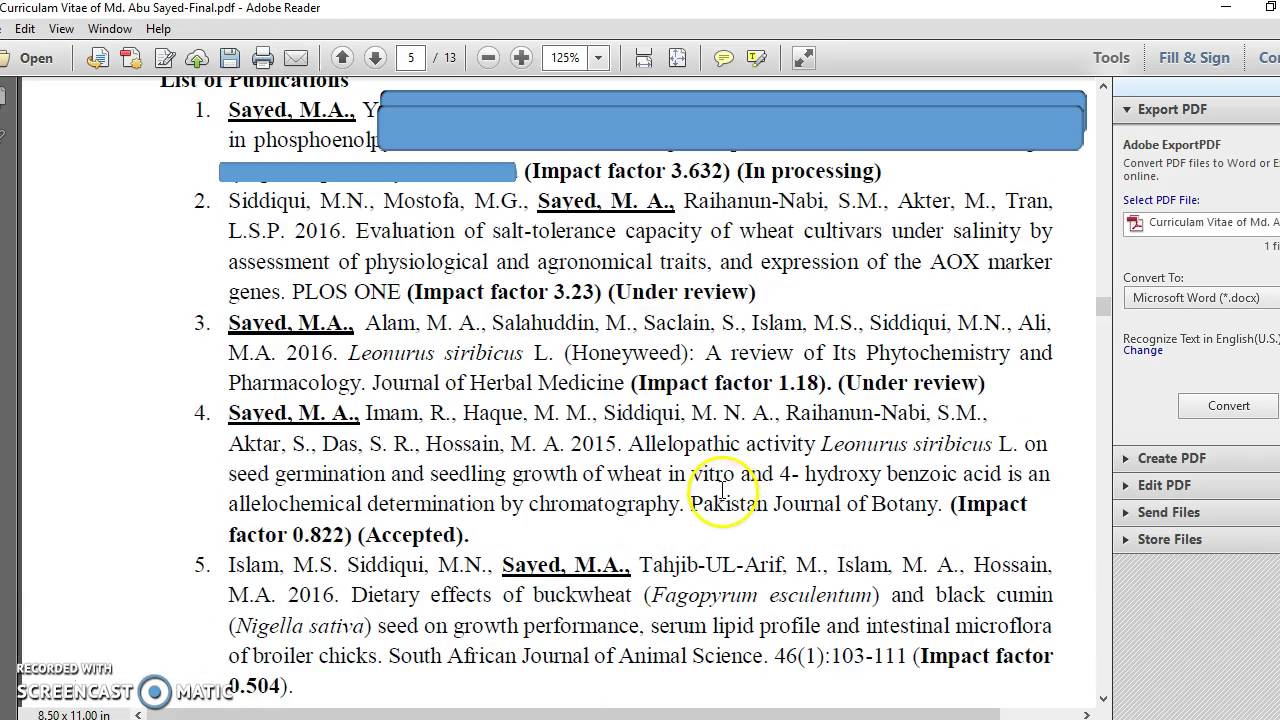Click the selected PDF file entry

click(x=1202, y=223)
